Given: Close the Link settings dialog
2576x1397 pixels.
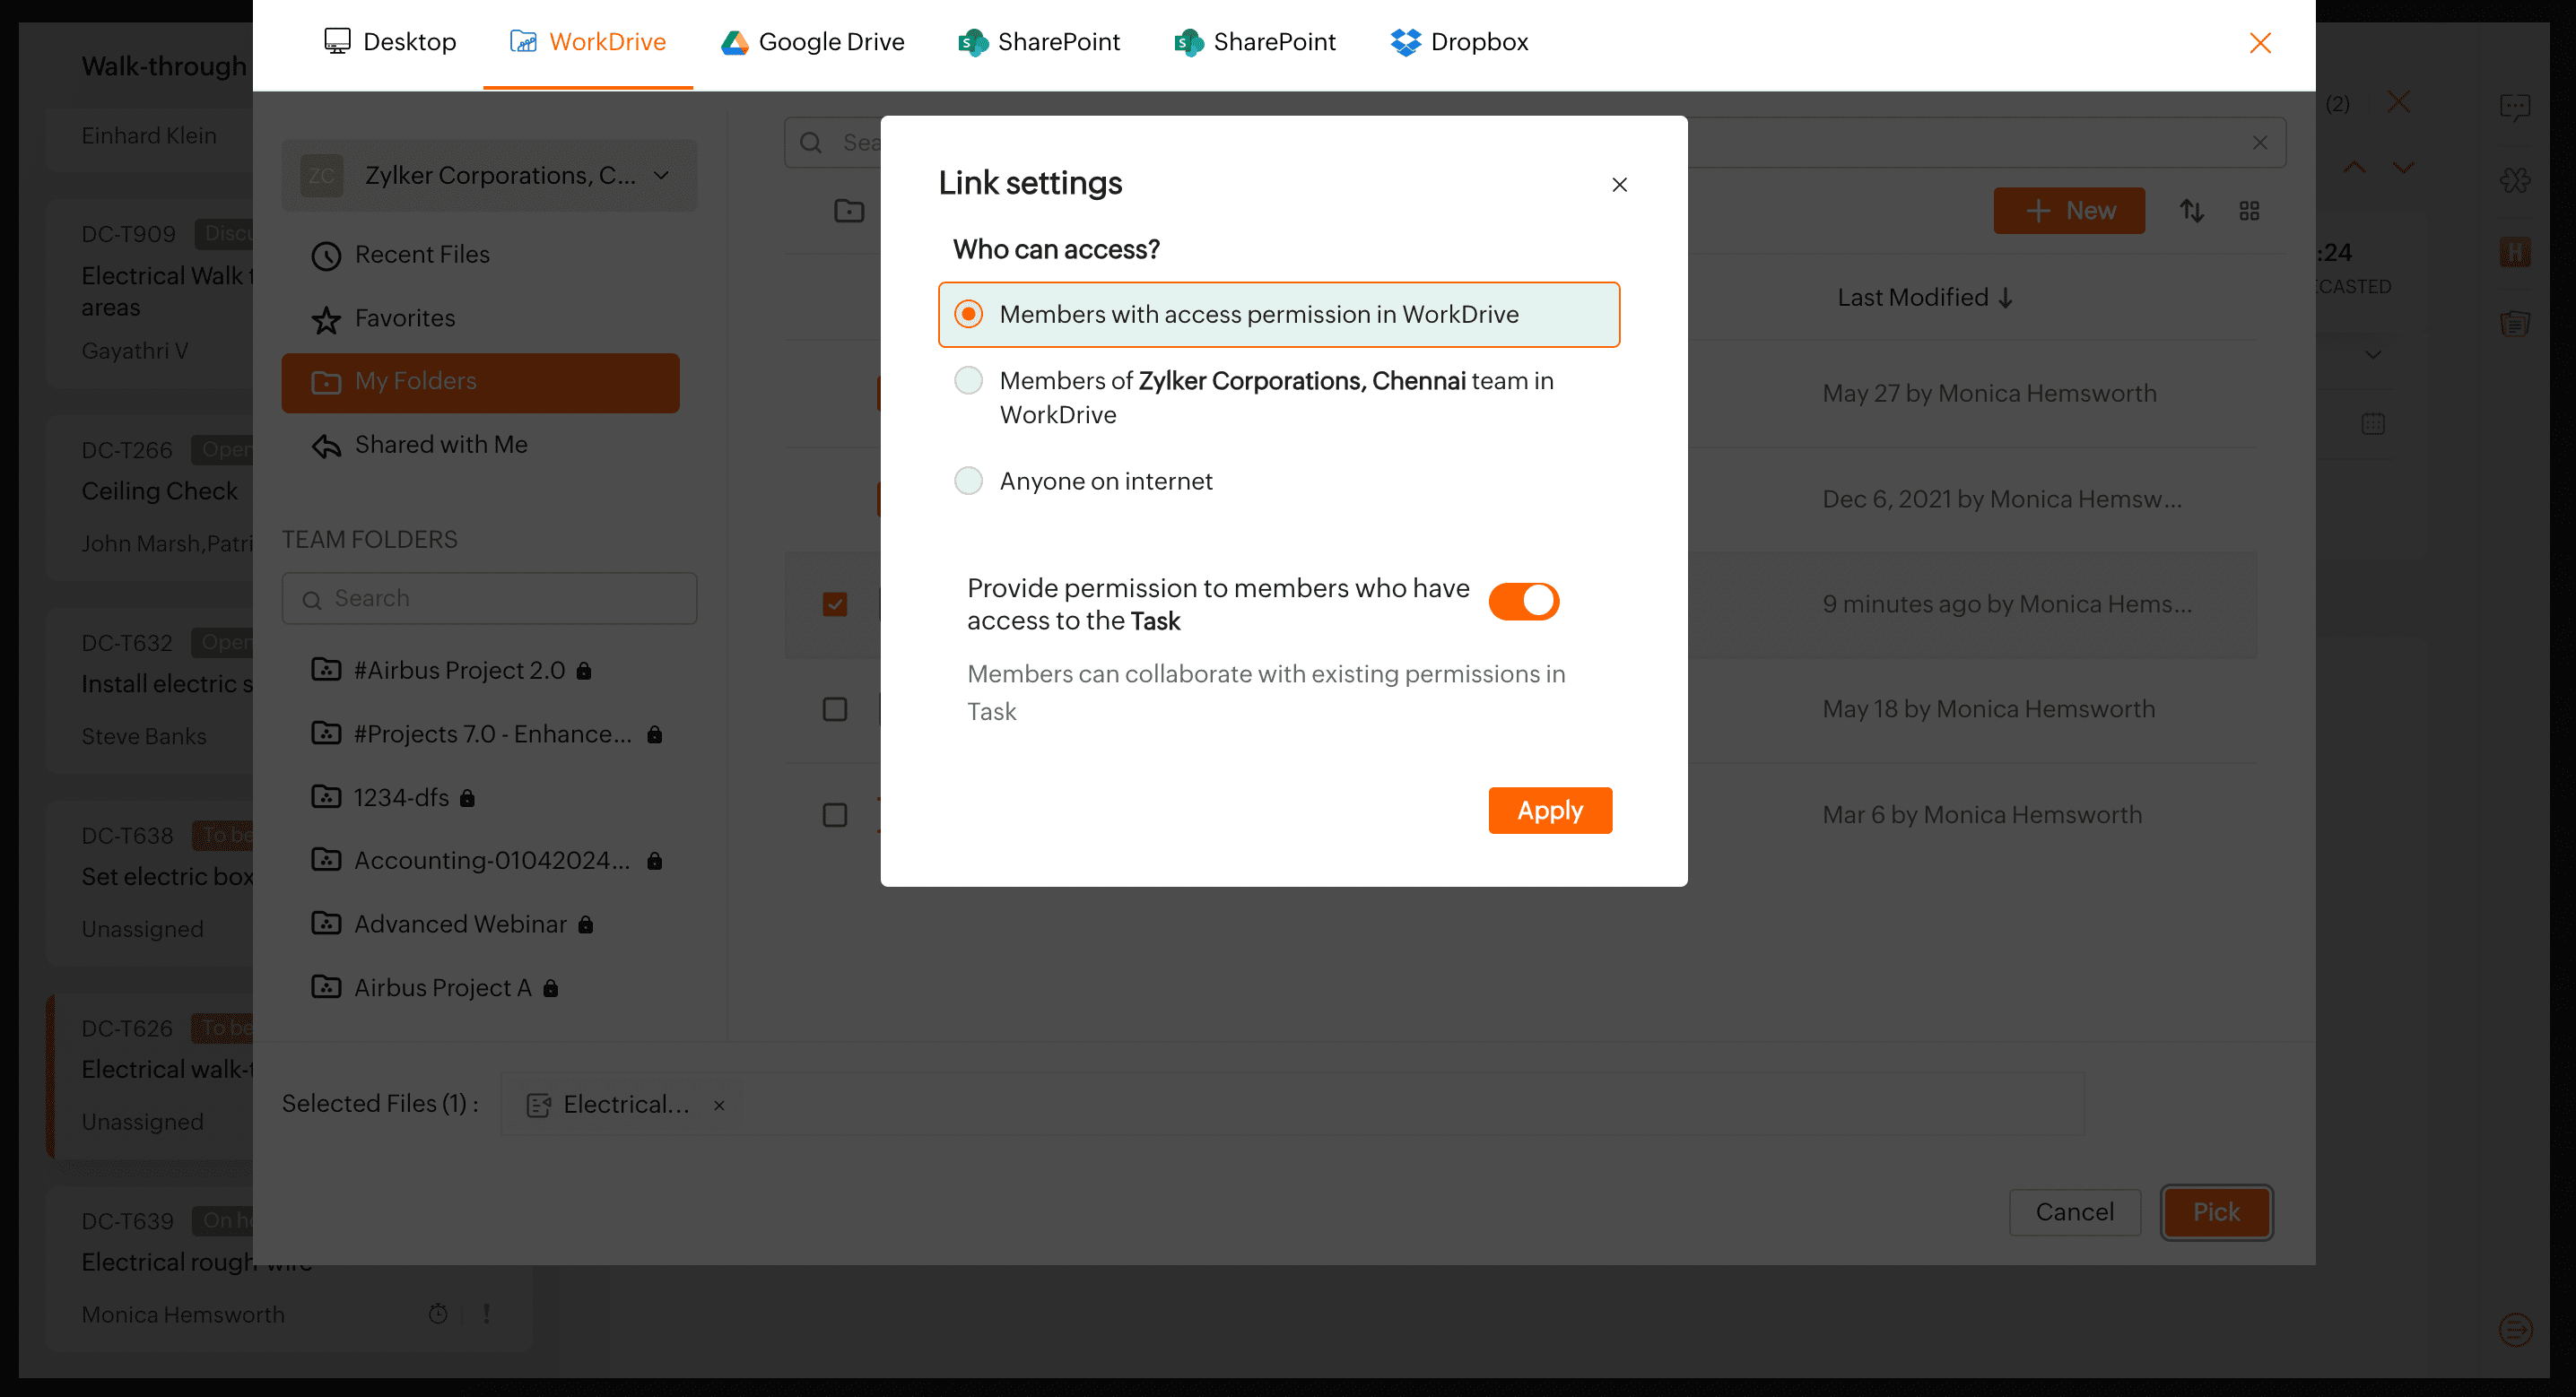Looking at the screenshot, I should coord(1619,185).
